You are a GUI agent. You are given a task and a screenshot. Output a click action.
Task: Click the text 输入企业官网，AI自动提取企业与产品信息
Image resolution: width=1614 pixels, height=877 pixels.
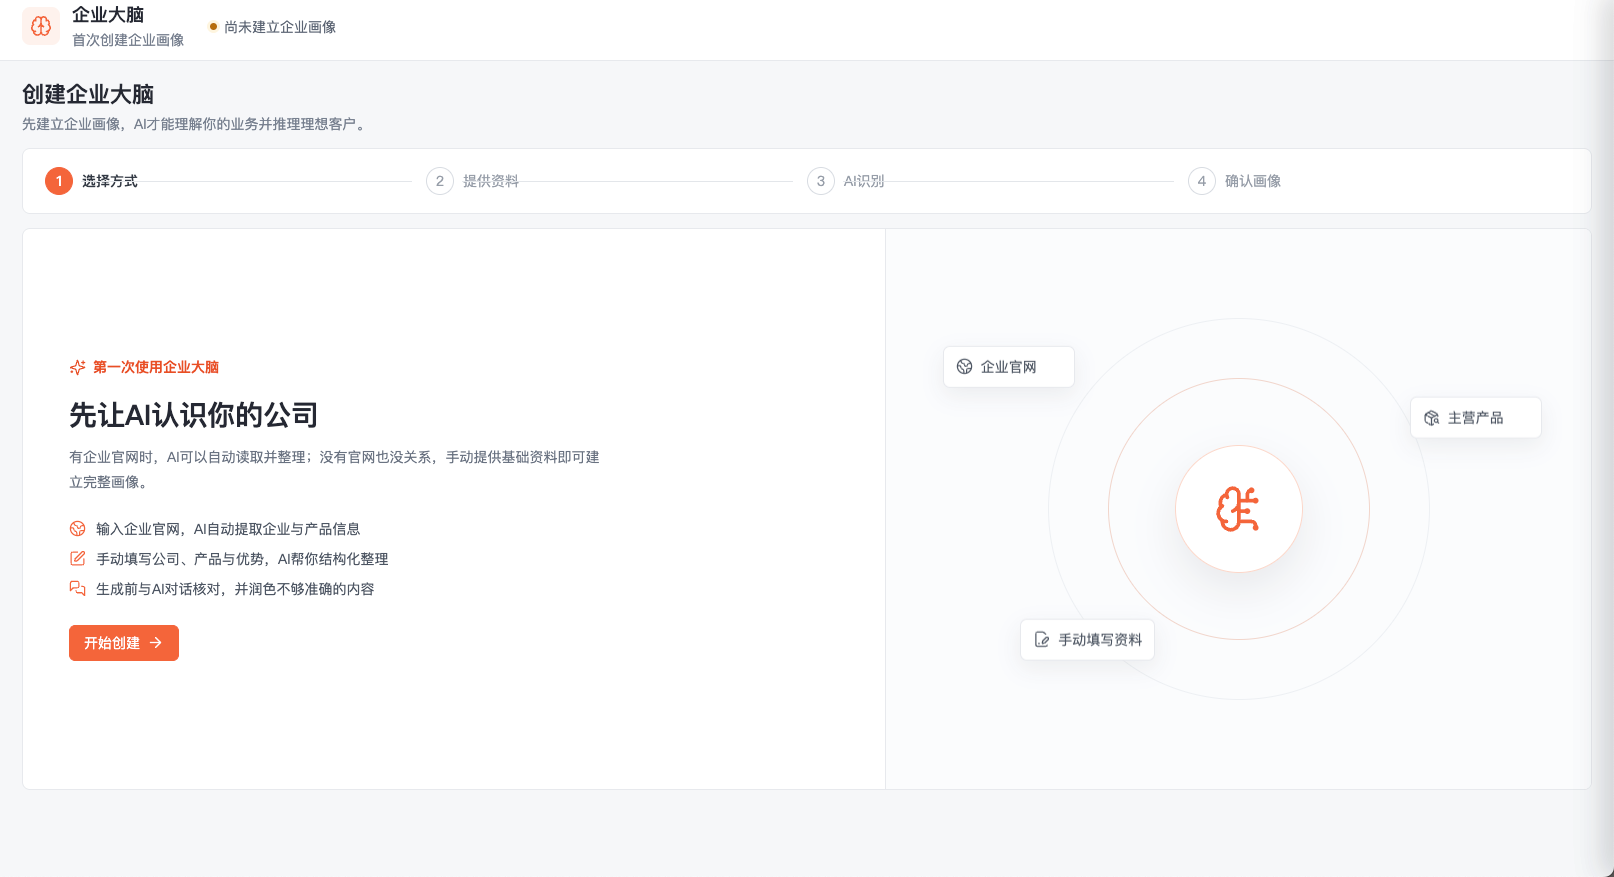(x=228, y=529)
